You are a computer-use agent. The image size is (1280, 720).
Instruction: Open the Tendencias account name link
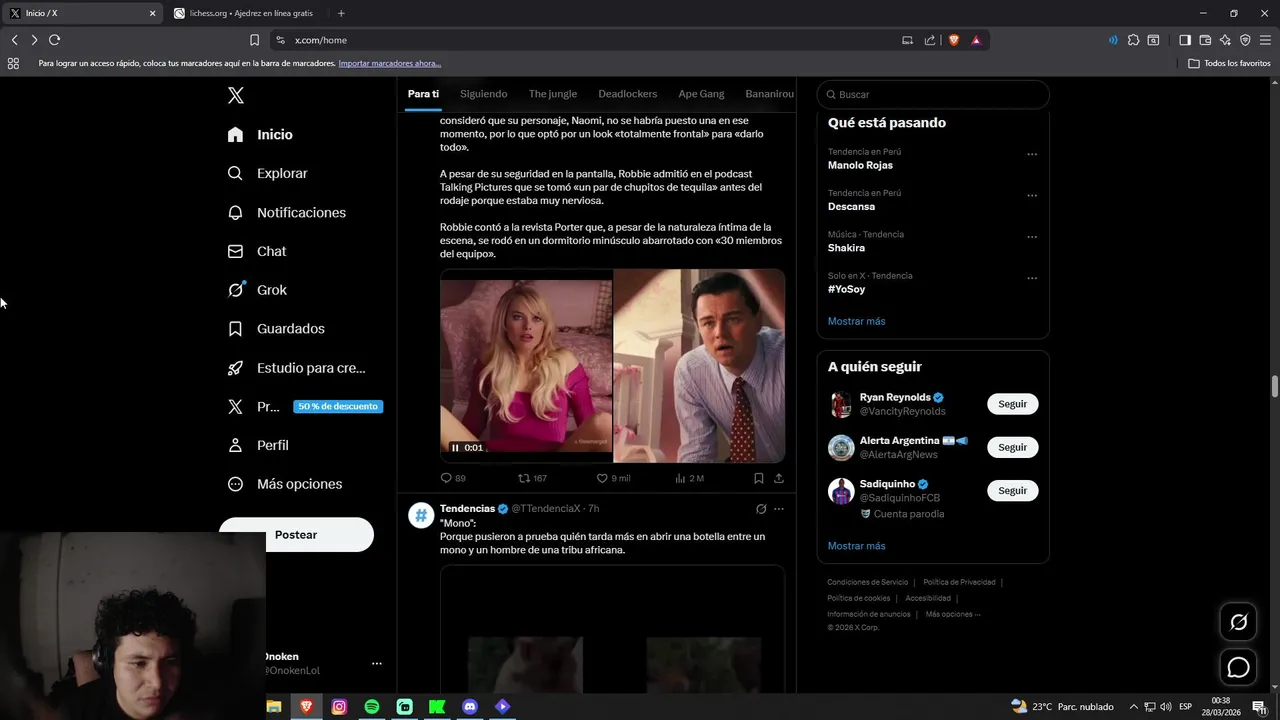pos(467,509)
